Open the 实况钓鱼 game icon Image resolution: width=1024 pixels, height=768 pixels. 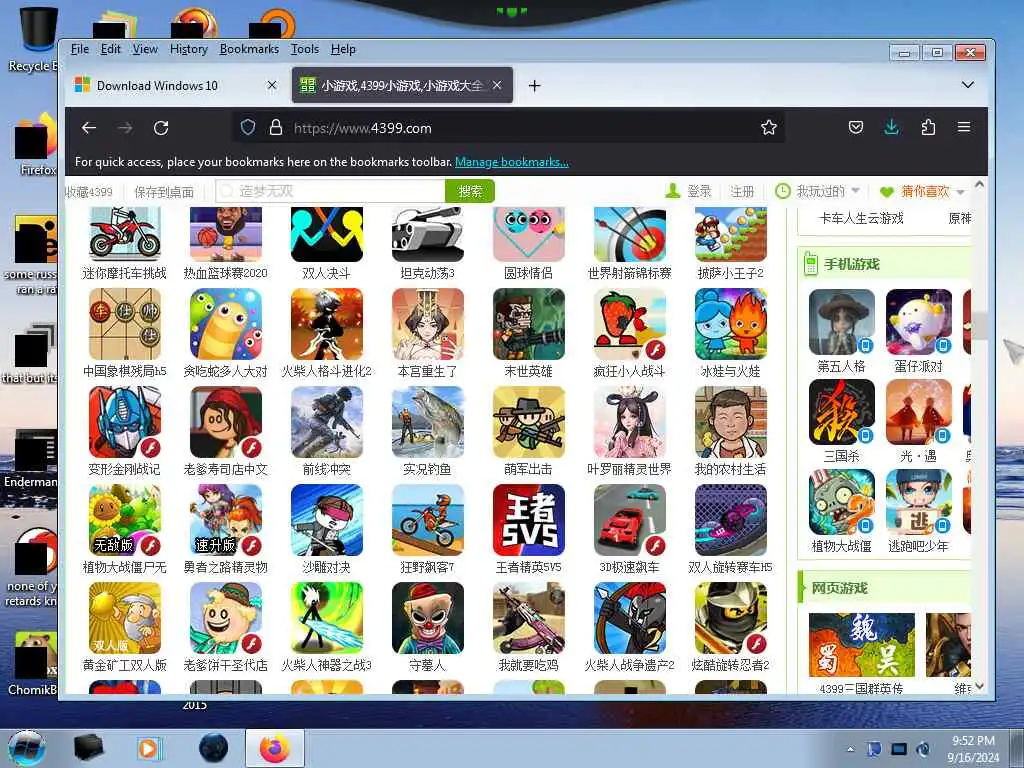pyautogui.click(x=428, y=422)
